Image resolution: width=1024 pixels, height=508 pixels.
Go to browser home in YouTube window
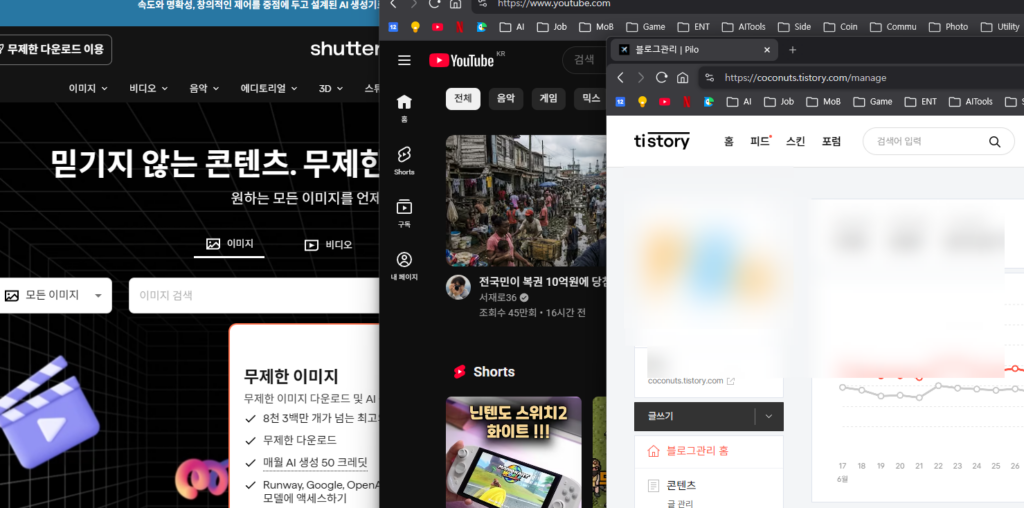click(455, 3)
